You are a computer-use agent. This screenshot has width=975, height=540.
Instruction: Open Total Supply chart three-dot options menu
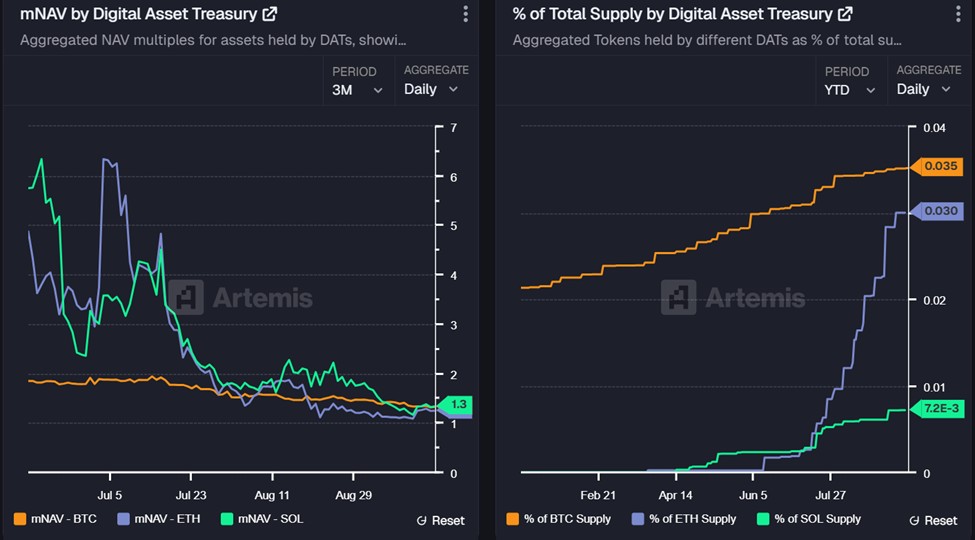coord(957,14)
